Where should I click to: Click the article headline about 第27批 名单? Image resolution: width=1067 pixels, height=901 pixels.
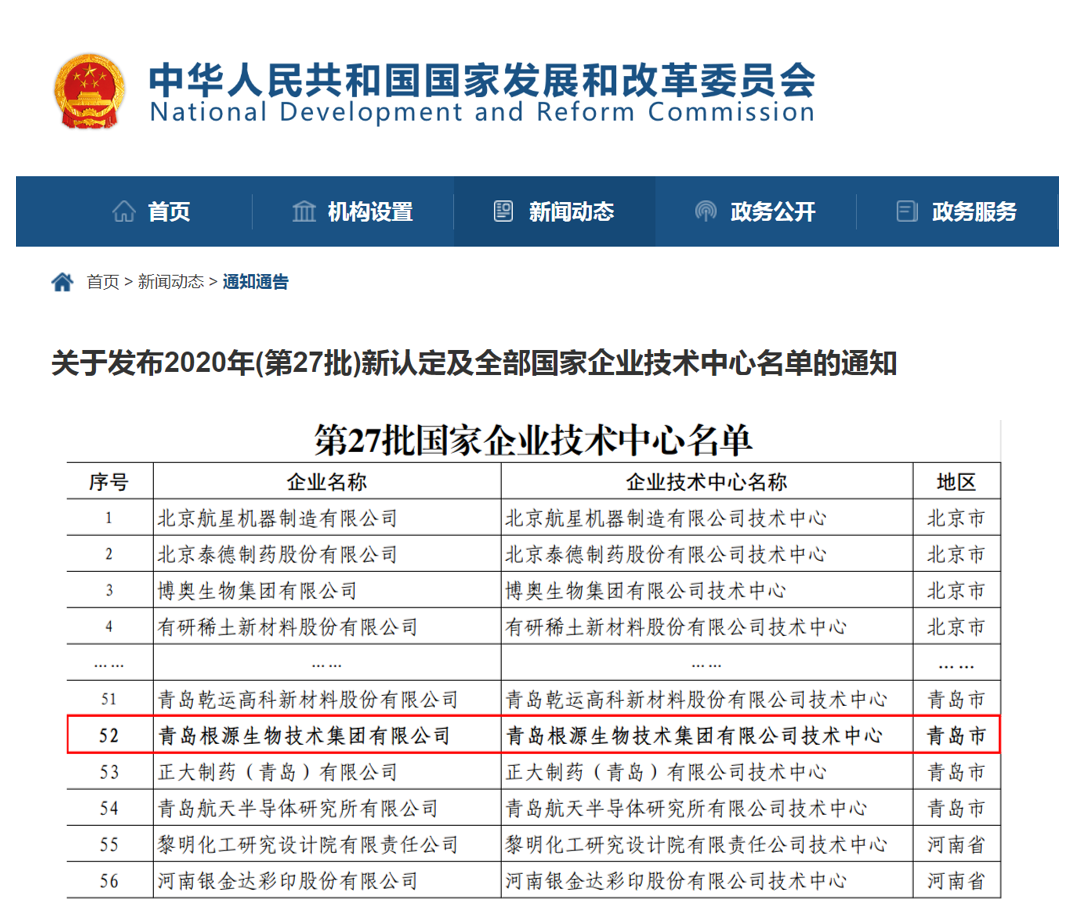point(474,363)
